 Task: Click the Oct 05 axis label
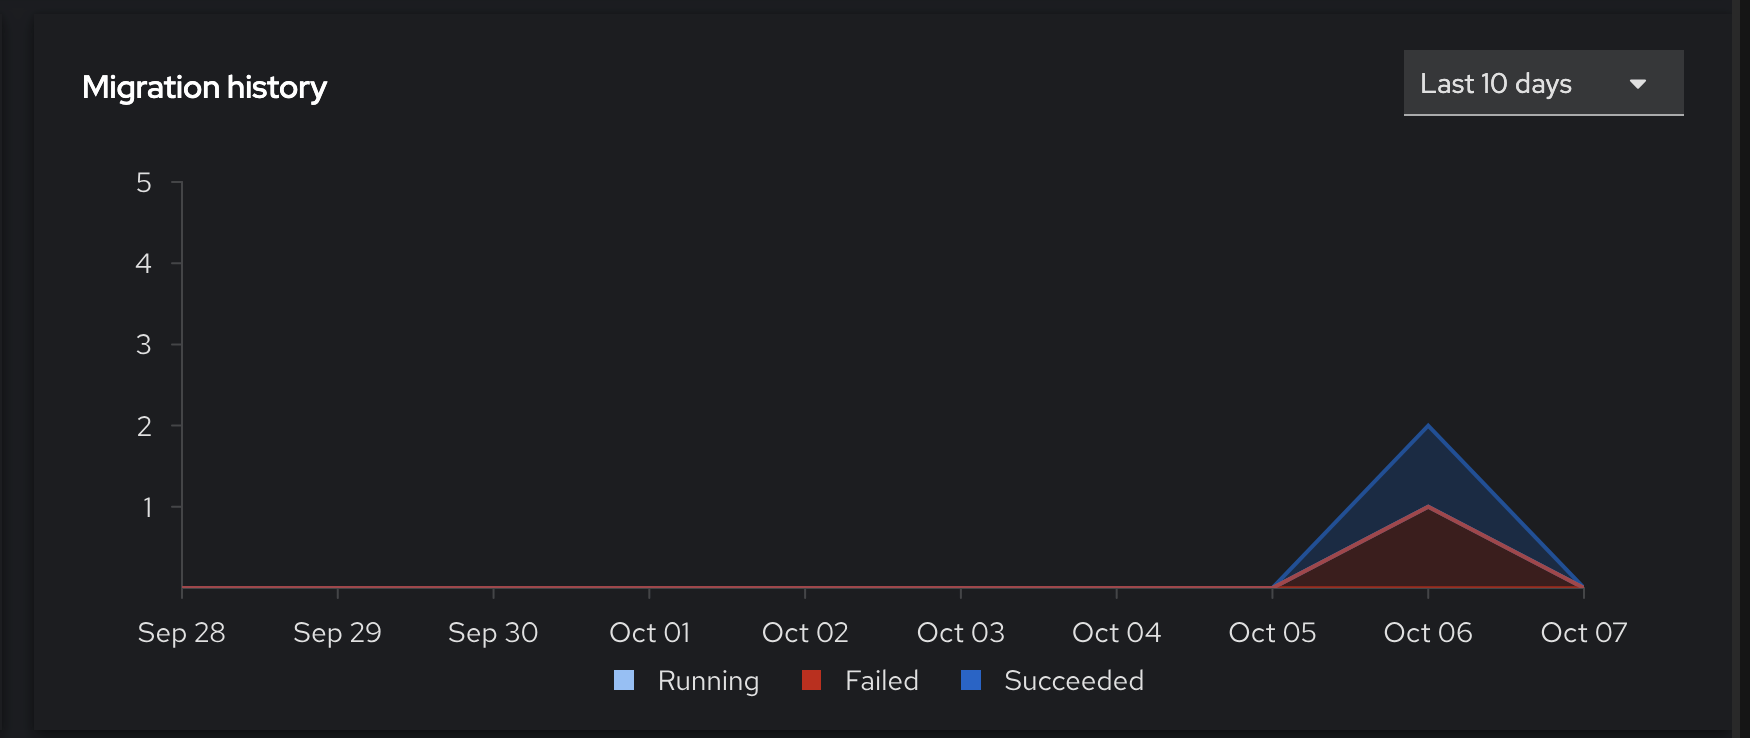click(1272, 633)
